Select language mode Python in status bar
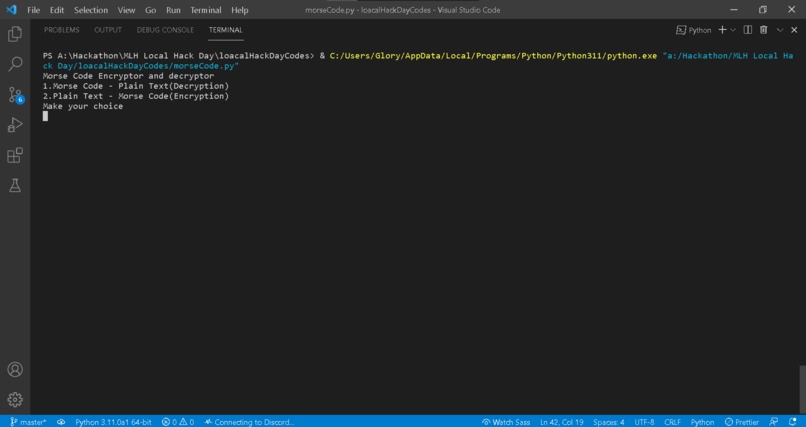 click(702, 422)
